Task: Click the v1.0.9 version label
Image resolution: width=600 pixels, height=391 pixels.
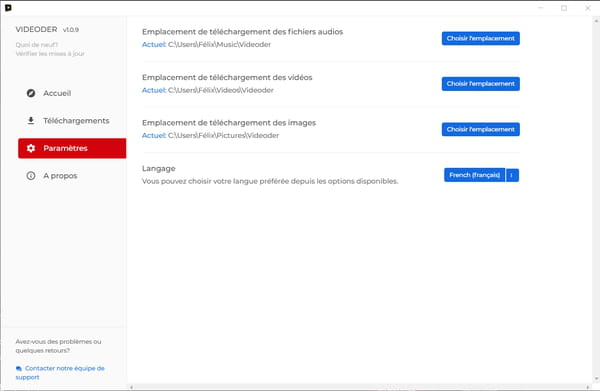Action: pos(71,29)
